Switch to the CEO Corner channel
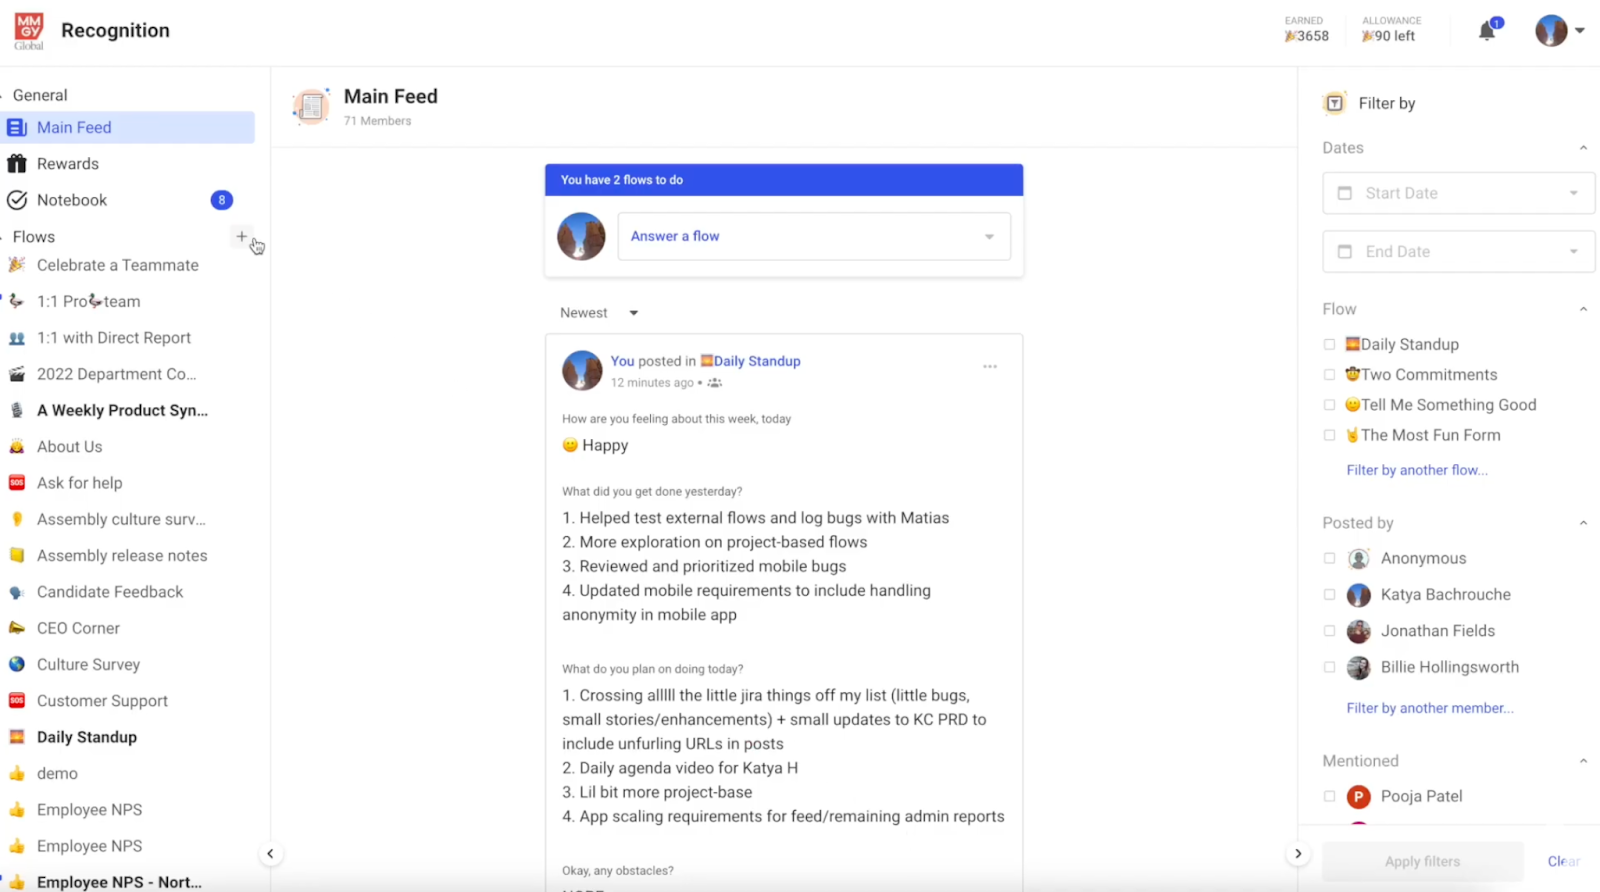 (x=78, y=628)
